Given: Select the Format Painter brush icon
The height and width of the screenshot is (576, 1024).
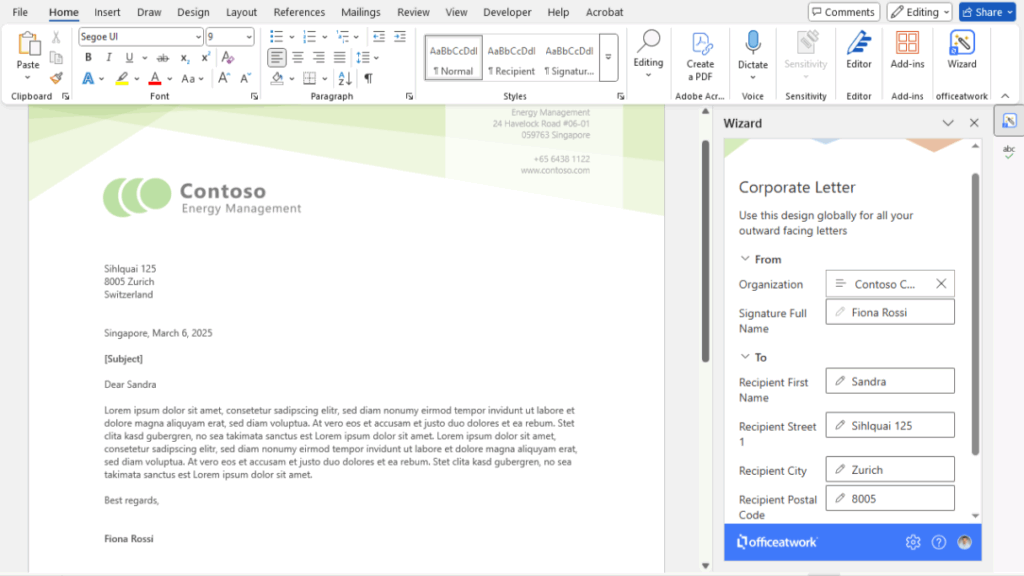Looking at the screenshot, I should point(56,78).
